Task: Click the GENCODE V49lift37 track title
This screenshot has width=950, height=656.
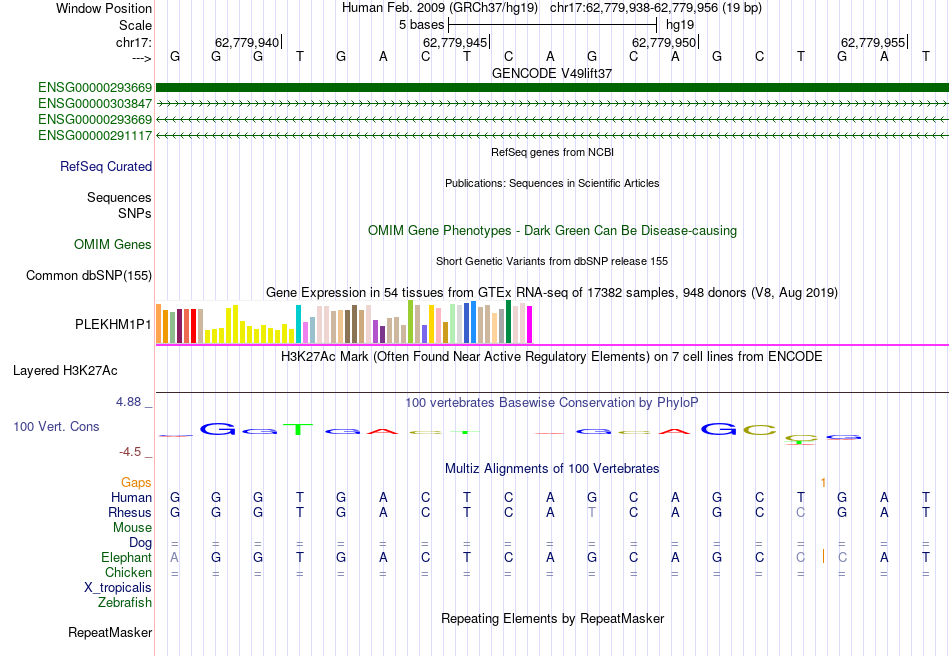Action: (x=552, y=73)
